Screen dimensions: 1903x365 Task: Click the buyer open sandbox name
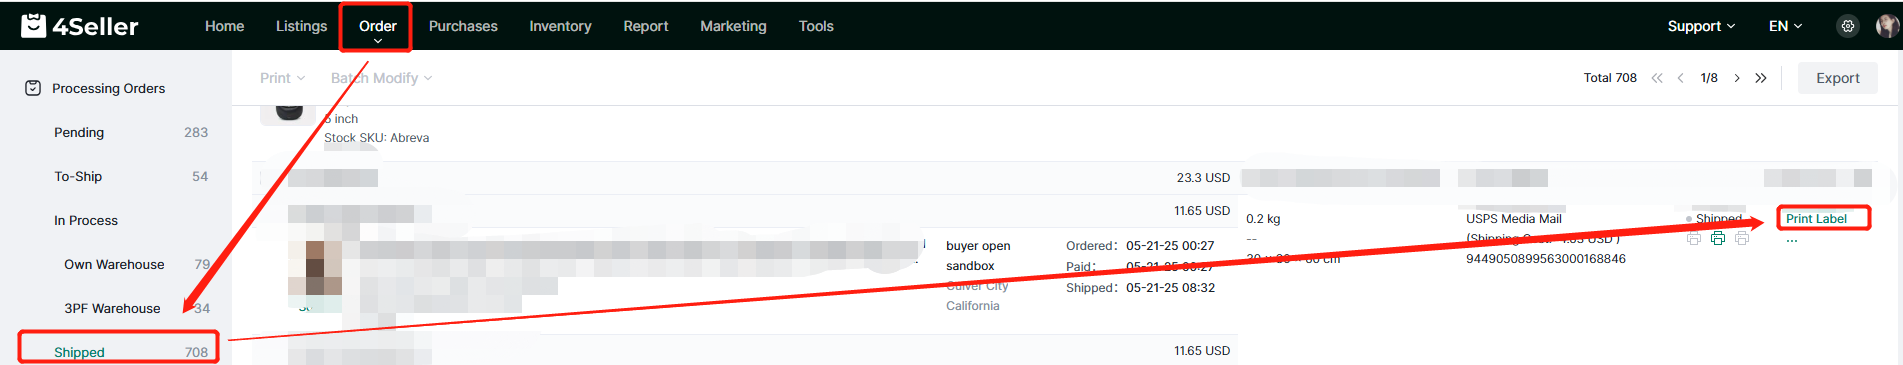[x=978, y=256]
